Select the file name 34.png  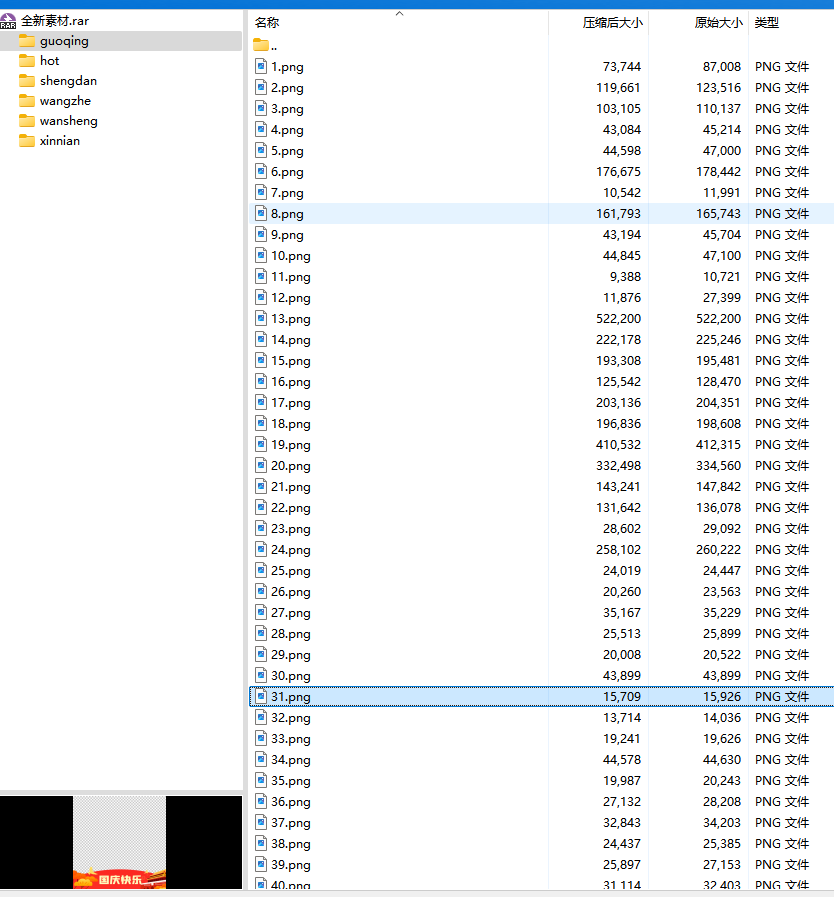pyautogui.click(x=291, y=760)
